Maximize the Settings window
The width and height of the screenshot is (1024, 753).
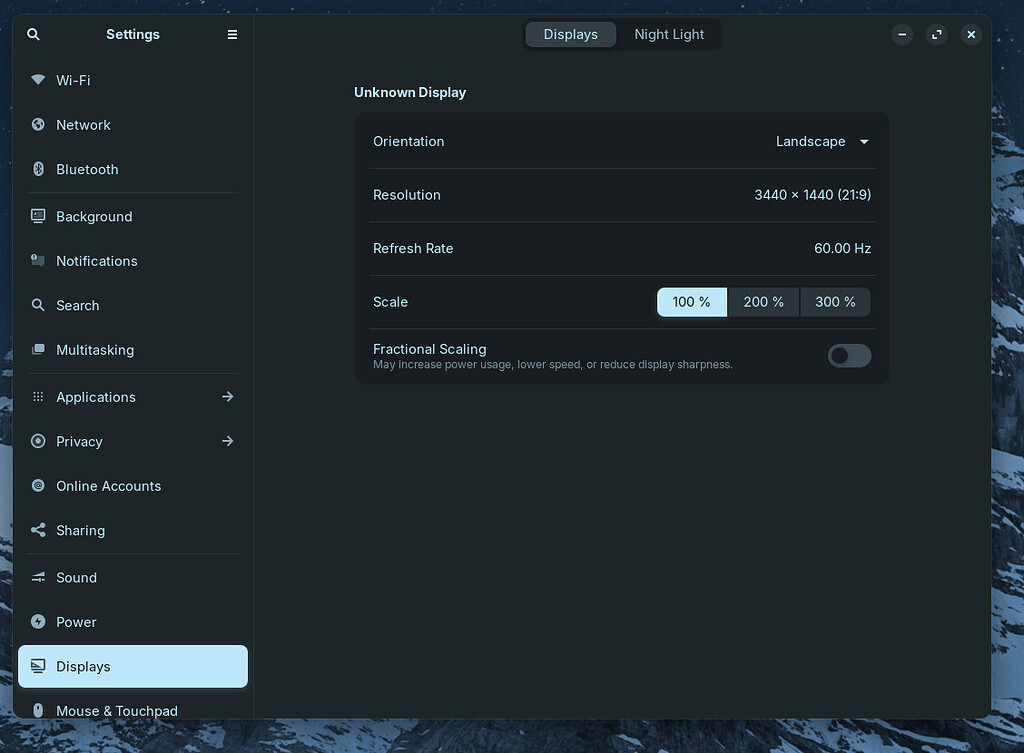(x=936, y=35)
